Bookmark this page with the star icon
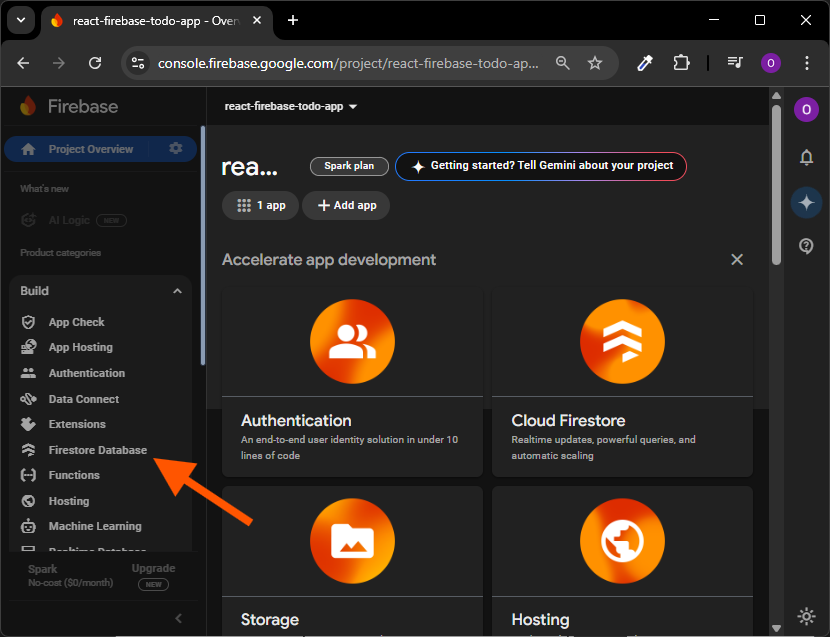Image resolution: width=830 pixels, height=637 pixels. pos(595,64)
